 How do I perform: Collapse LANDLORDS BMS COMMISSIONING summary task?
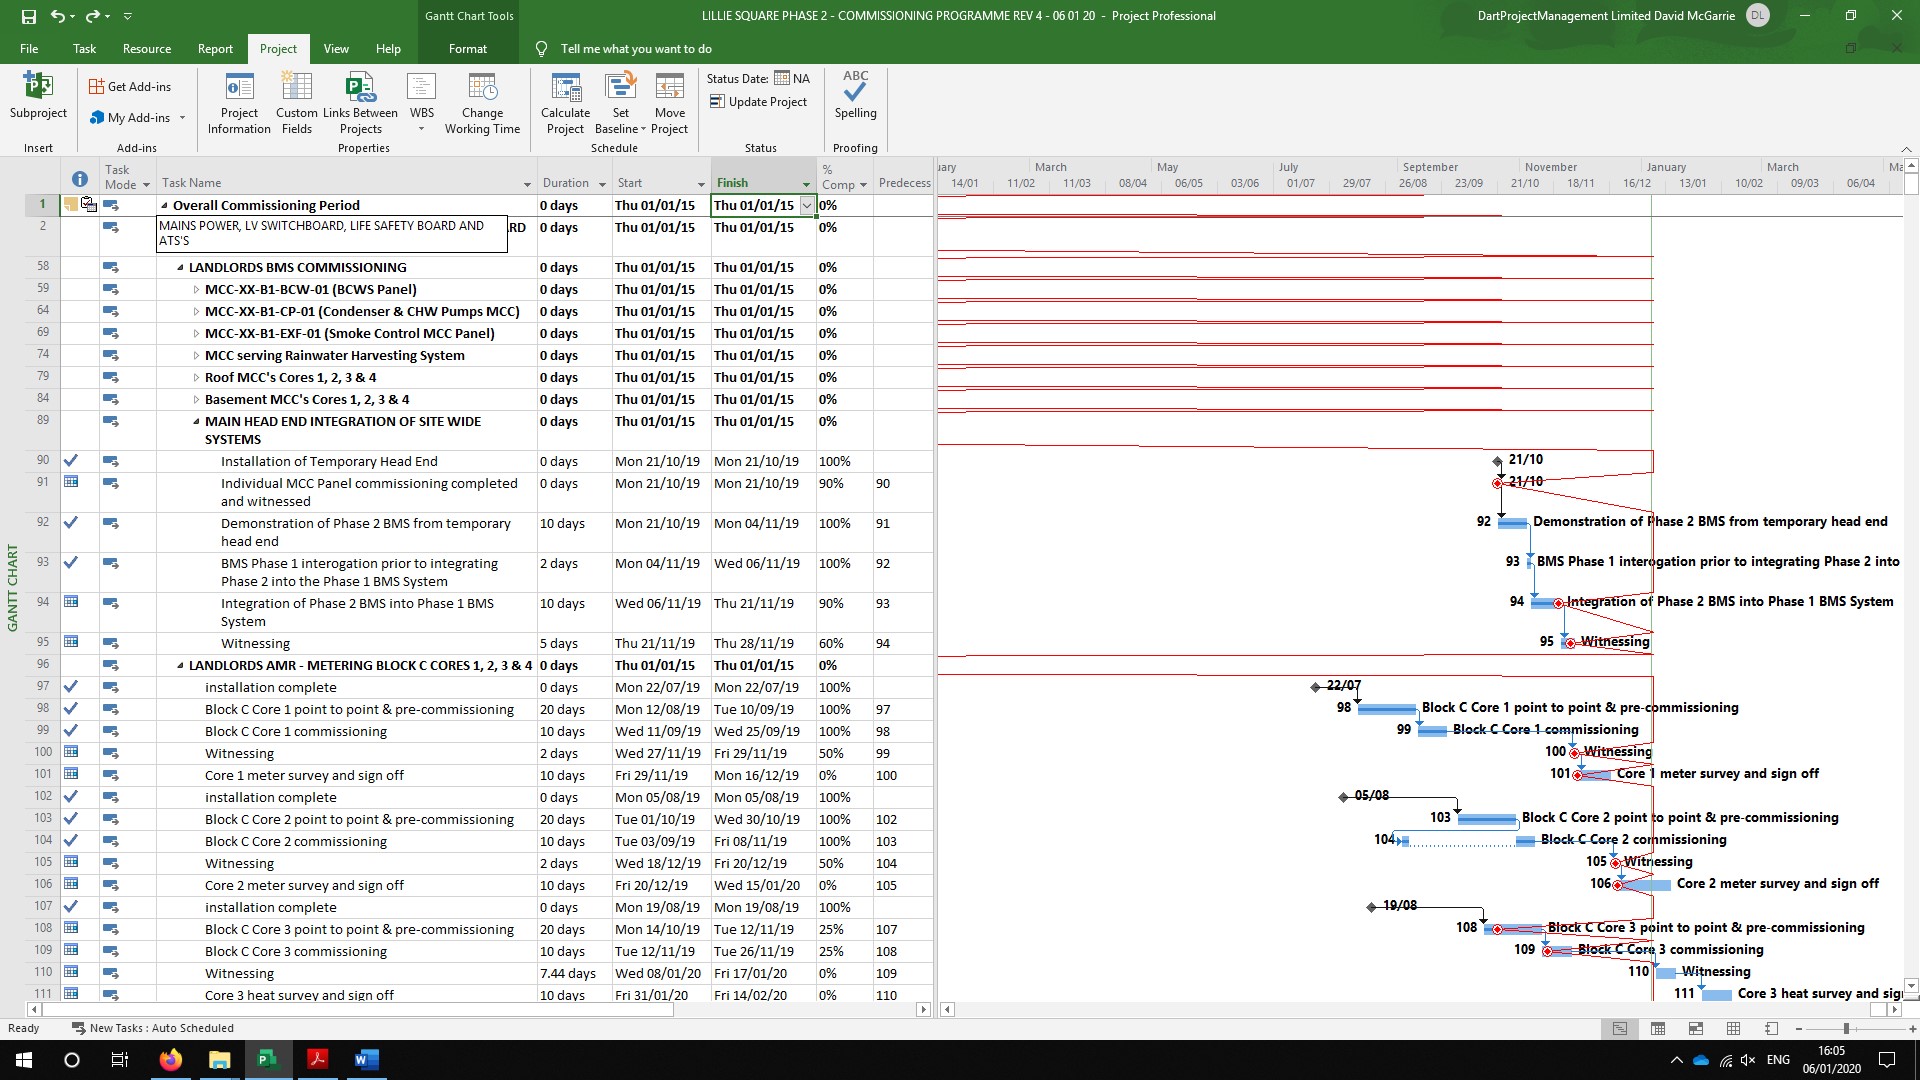181,268
